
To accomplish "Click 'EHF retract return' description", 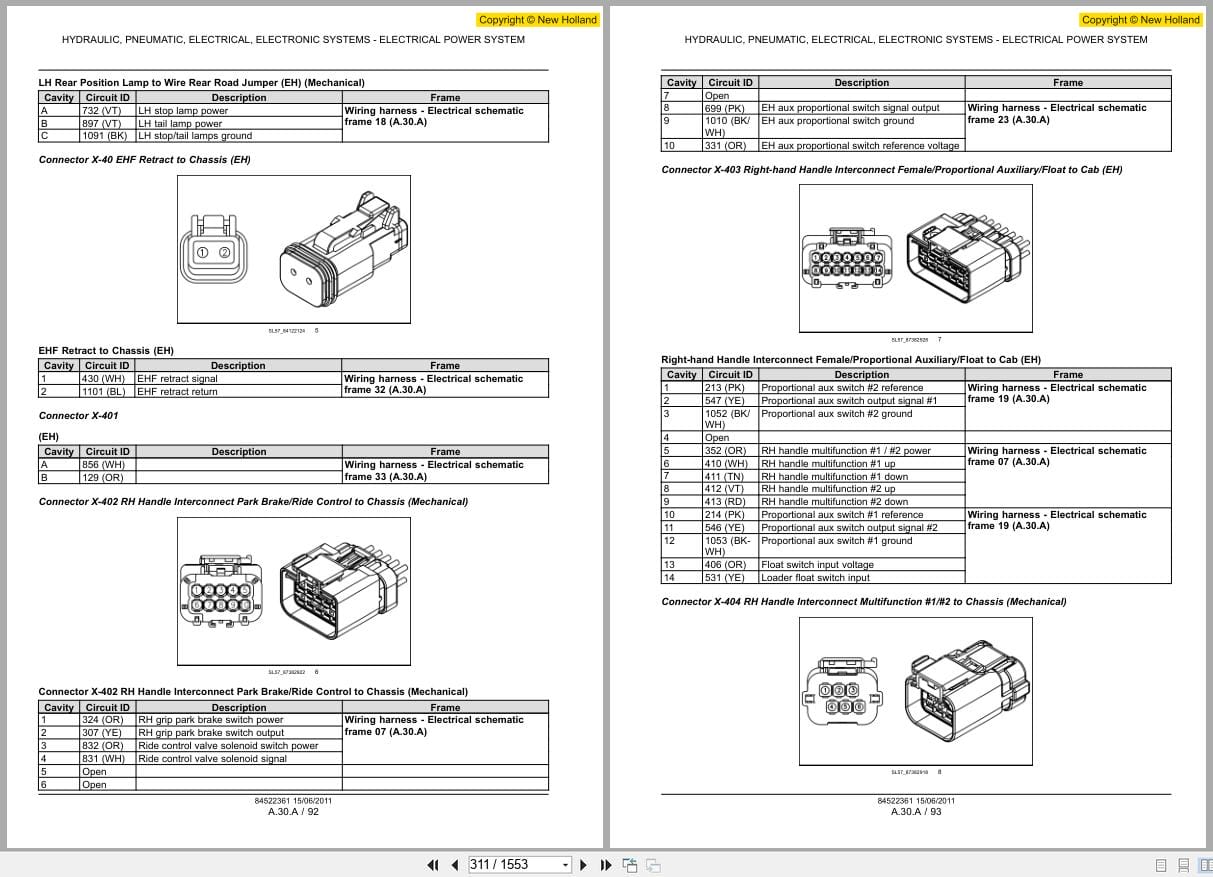I will pos(177,392).
